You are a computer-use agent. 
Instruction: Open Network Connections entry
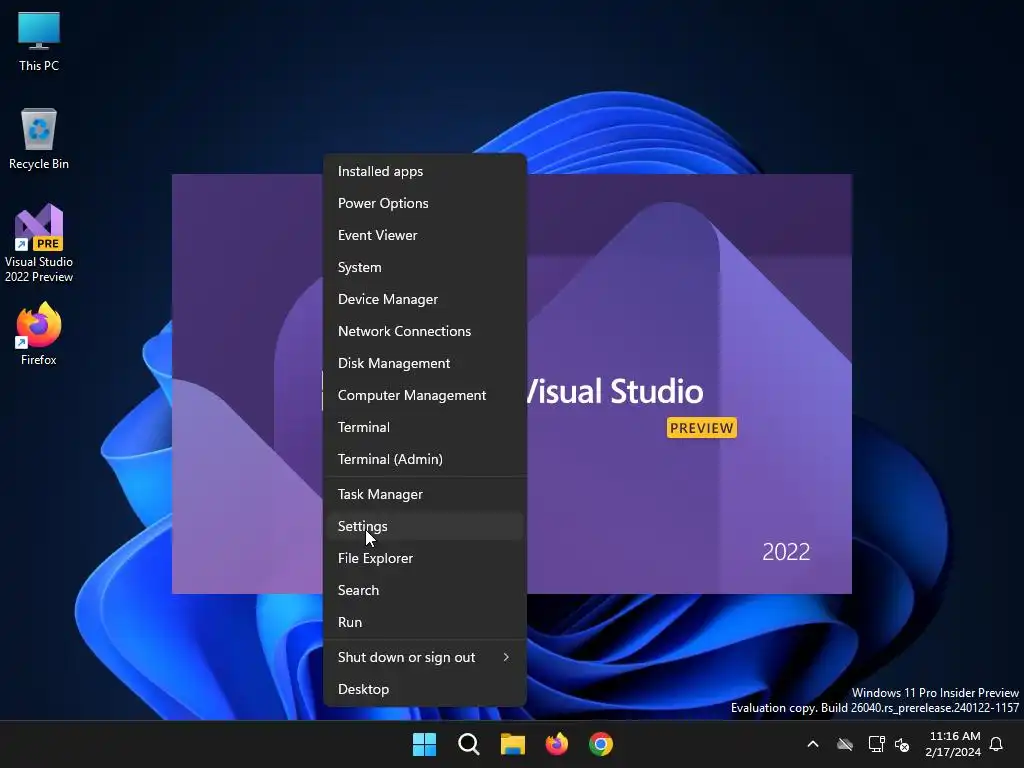point(424,331)
